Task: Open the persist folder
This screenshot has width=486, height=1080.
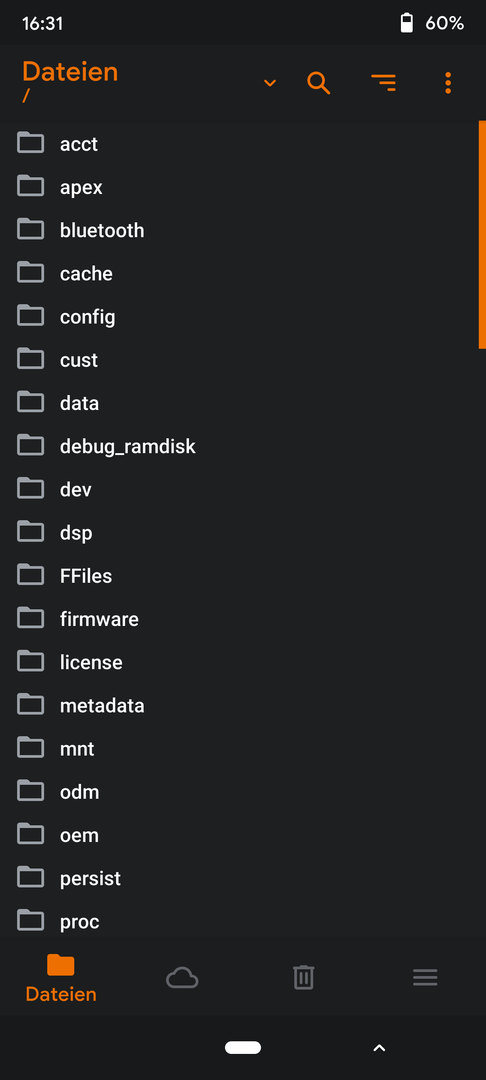Action: pos(243,878)
